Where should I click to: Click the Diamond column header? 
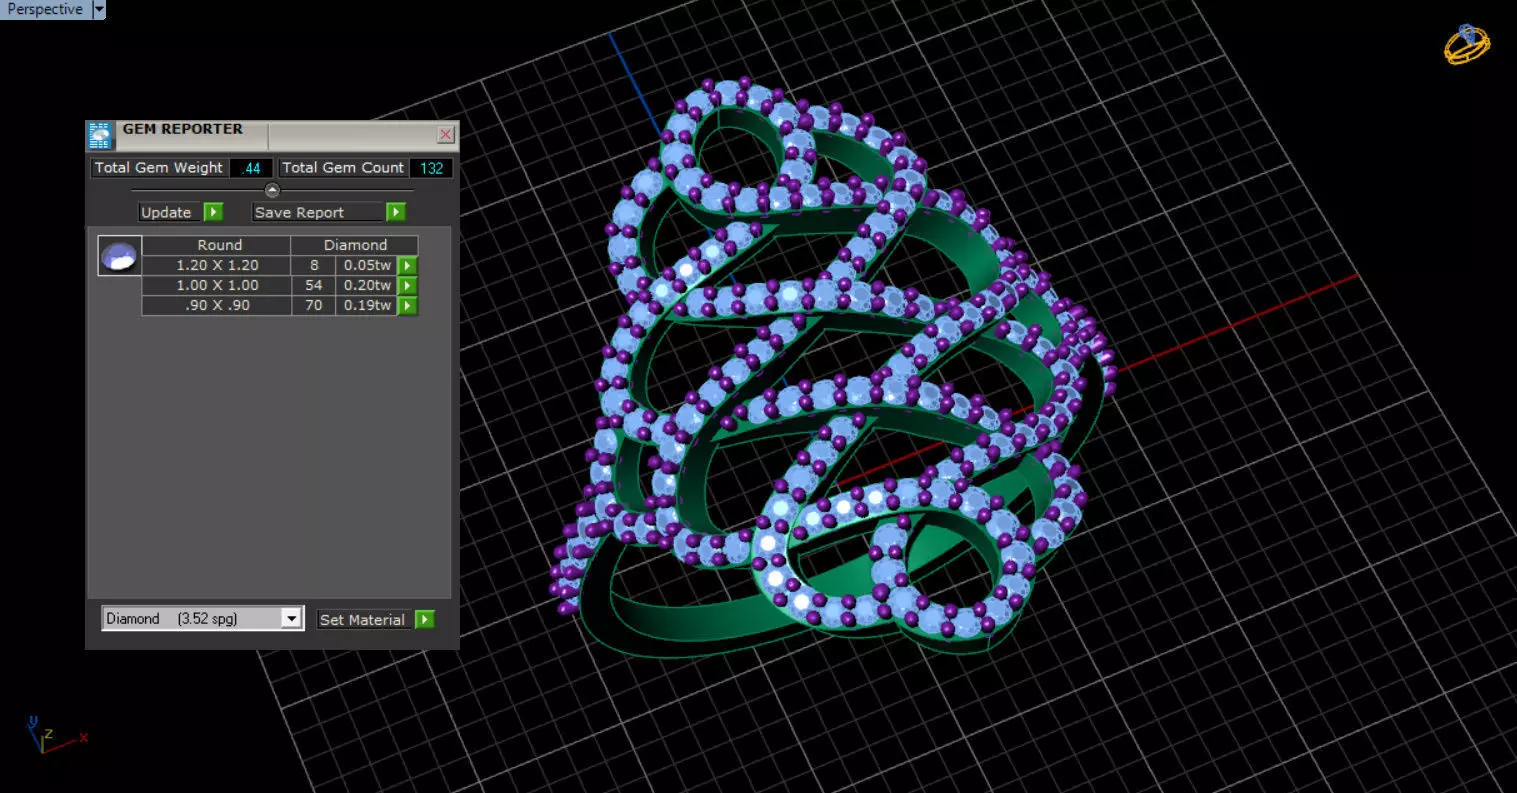(355, 245)
